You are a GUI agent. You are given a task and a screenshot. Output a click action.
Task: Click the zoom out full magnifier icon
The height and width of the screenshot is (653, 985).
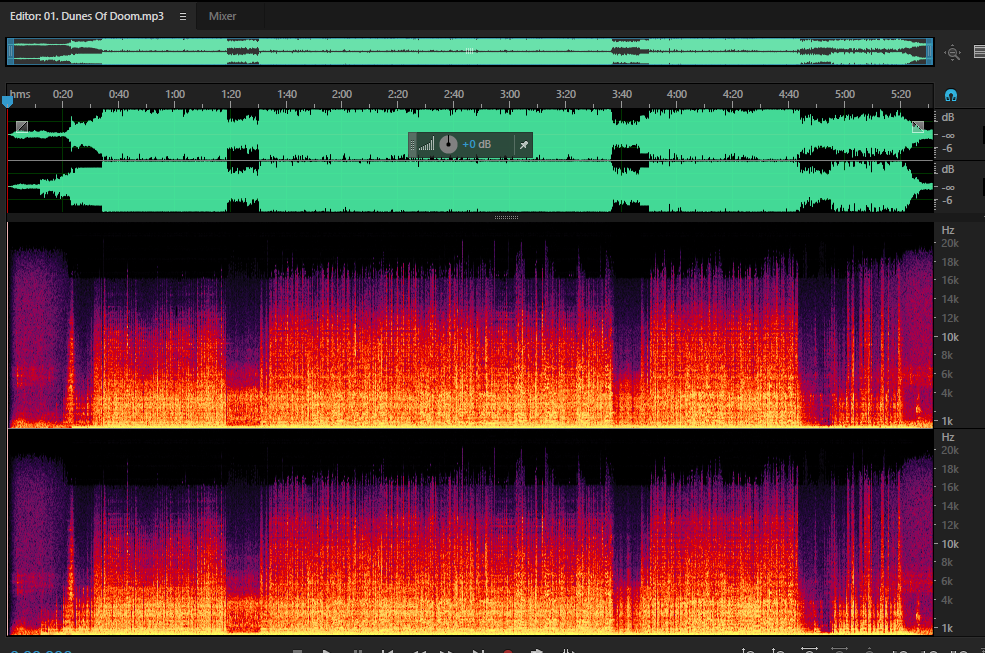pos(953,53)
